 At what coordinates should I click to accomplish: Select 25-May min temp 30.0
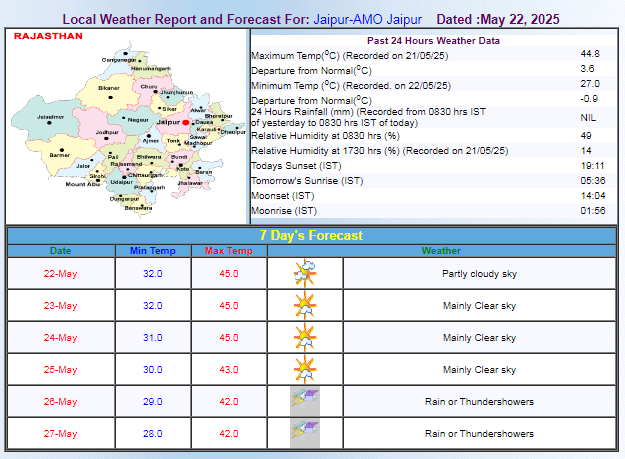click(x=153, y=370)
